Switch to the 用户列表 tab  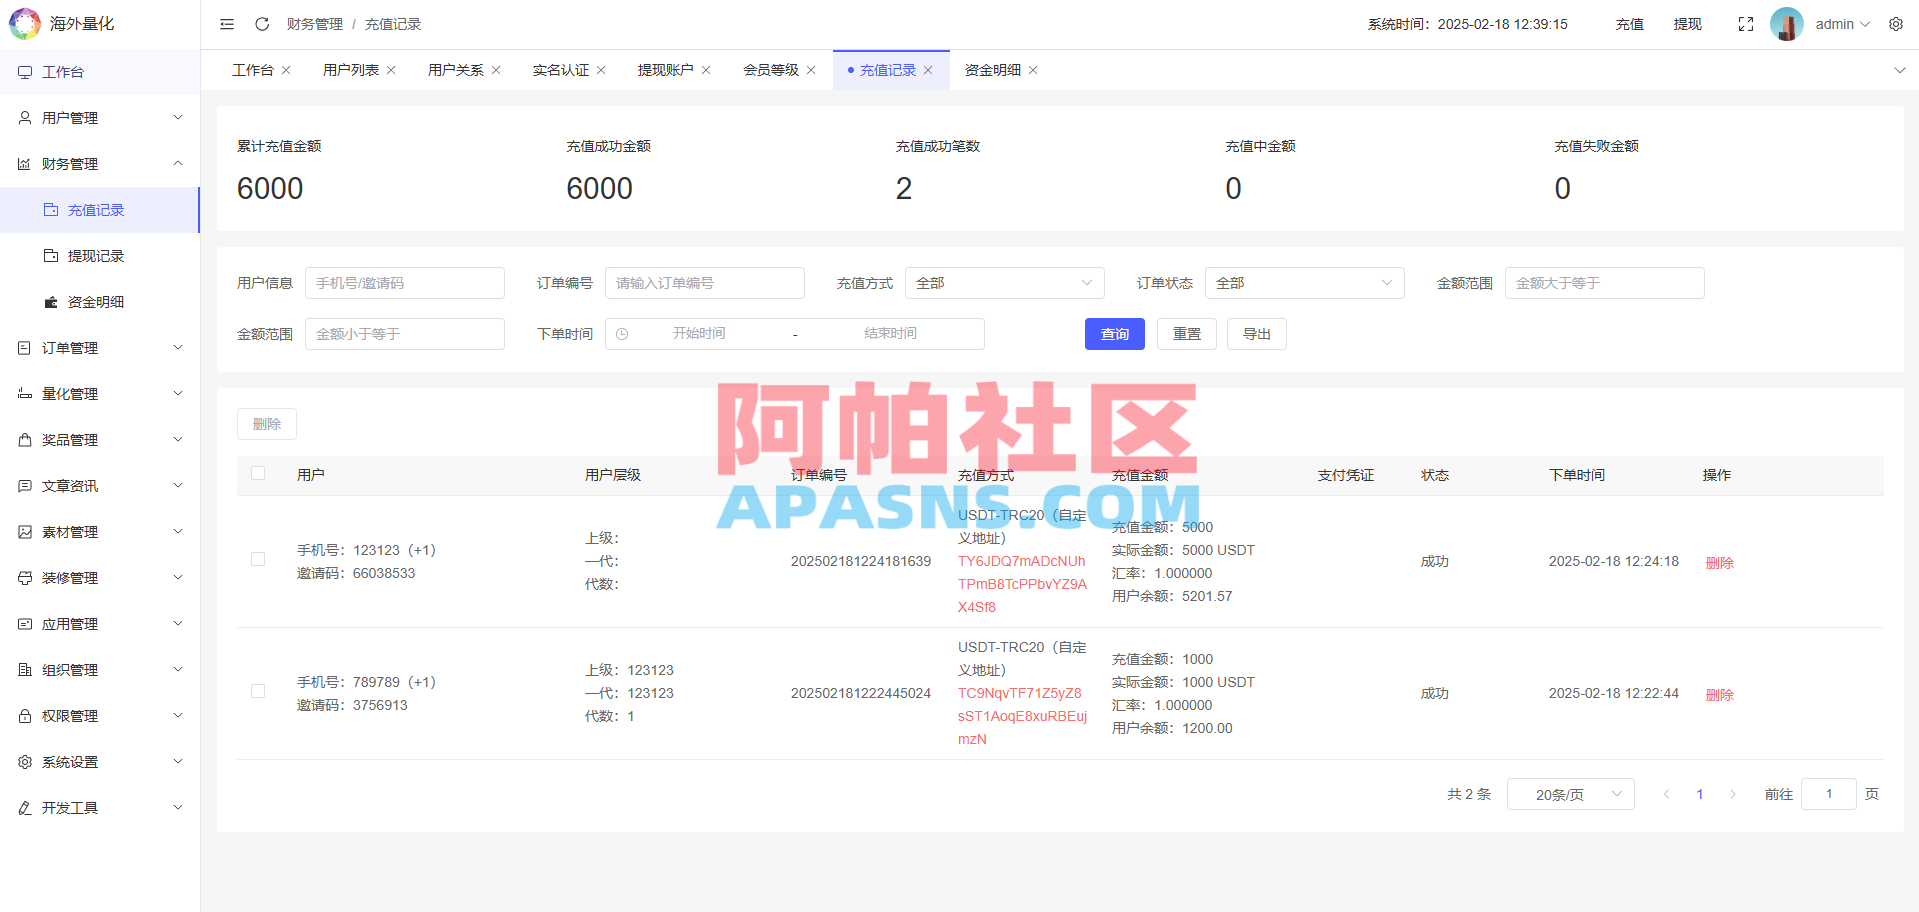click(x=349, y=70)
